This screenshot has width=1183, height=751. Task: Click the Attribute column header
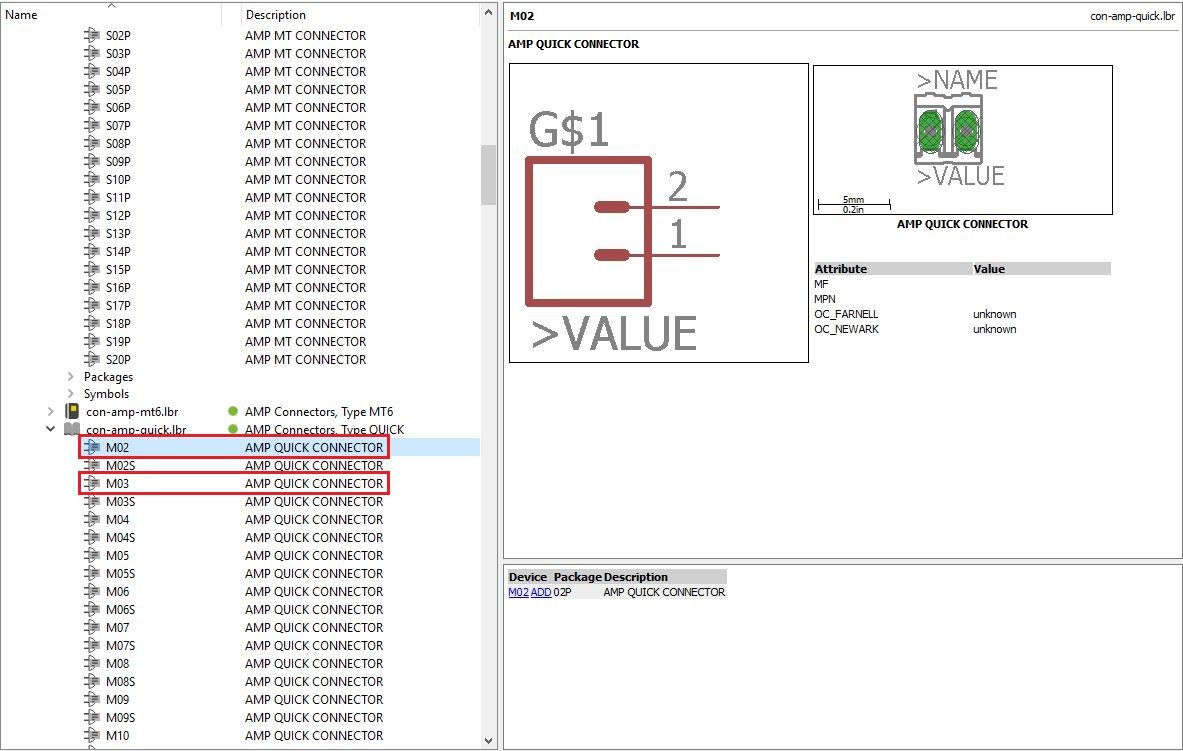pyautogui.click(x=893, y=269)
